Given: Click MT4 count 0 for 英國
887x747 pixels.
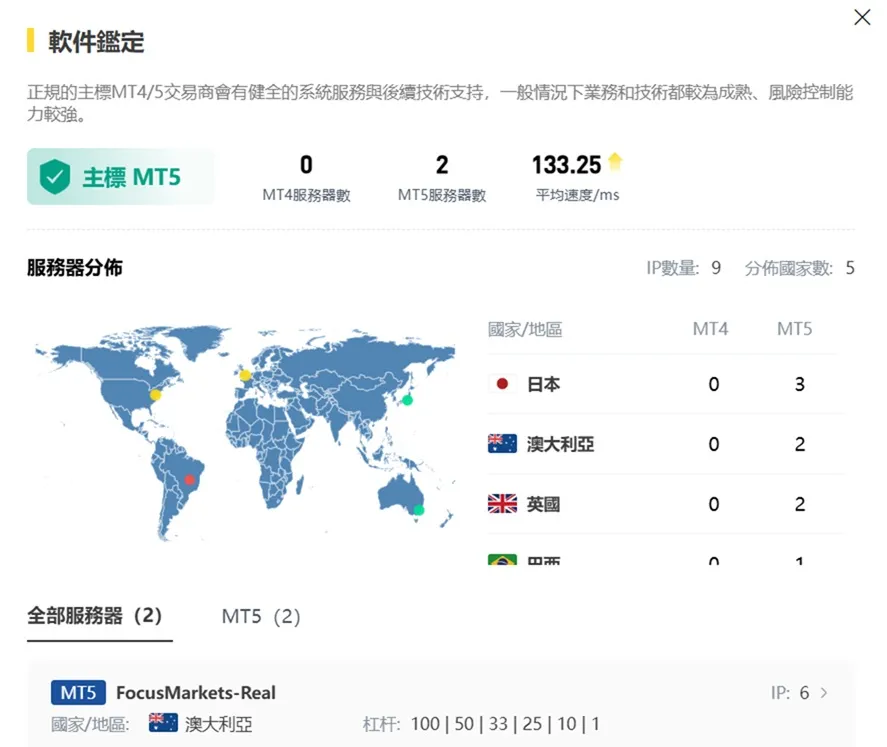Looking at the screenshot, I should (714, 504).
